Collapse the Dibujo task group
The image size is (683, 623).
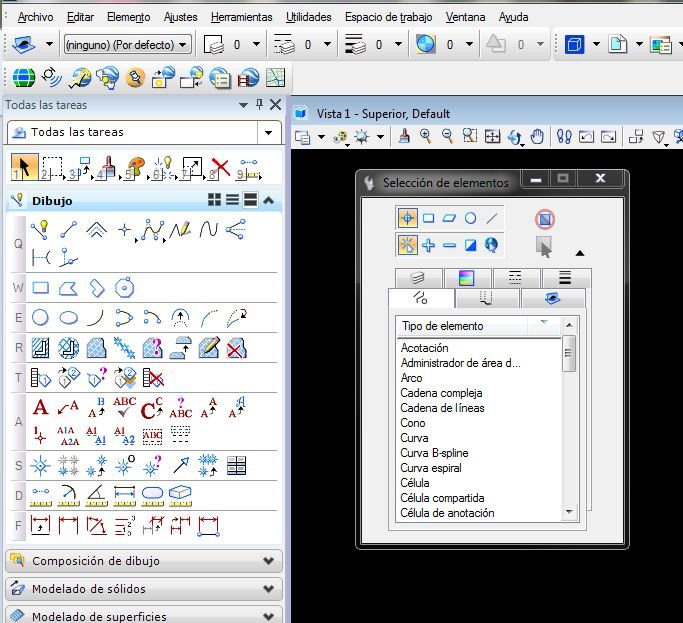click(x=269, y=200)
